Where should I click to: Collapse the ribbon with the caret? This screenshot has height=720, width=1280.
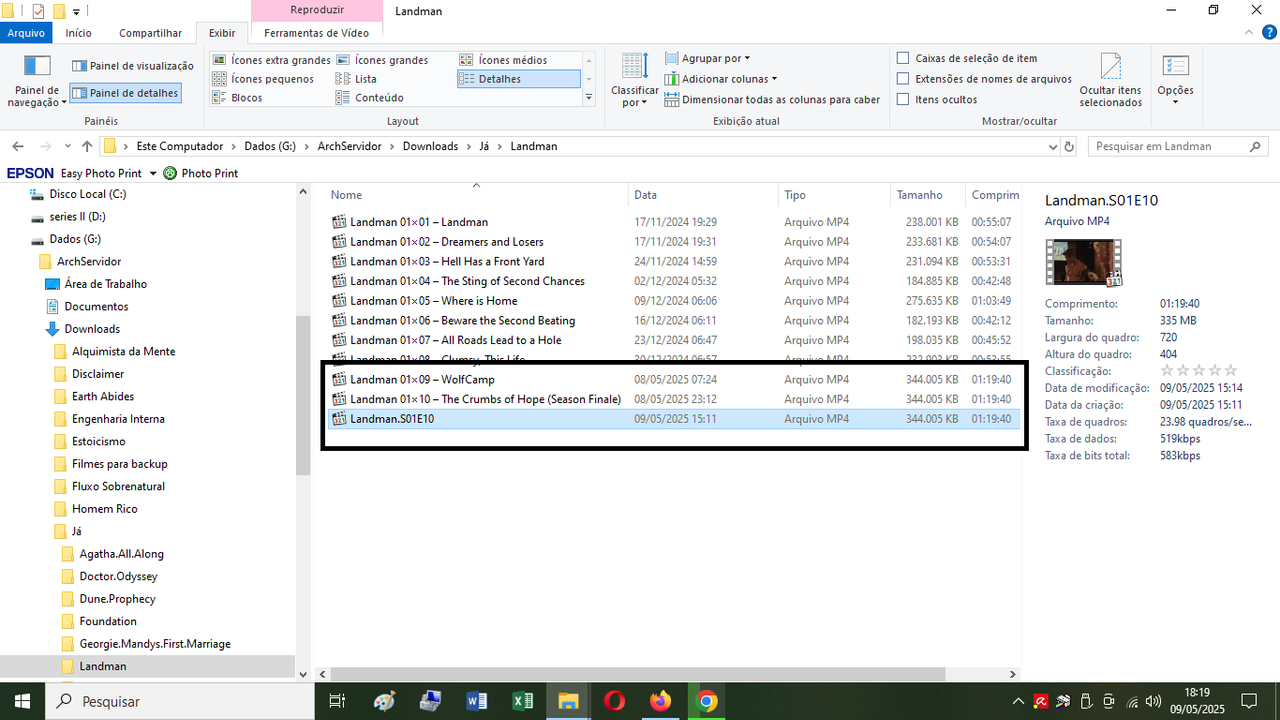pos(1250,33)
